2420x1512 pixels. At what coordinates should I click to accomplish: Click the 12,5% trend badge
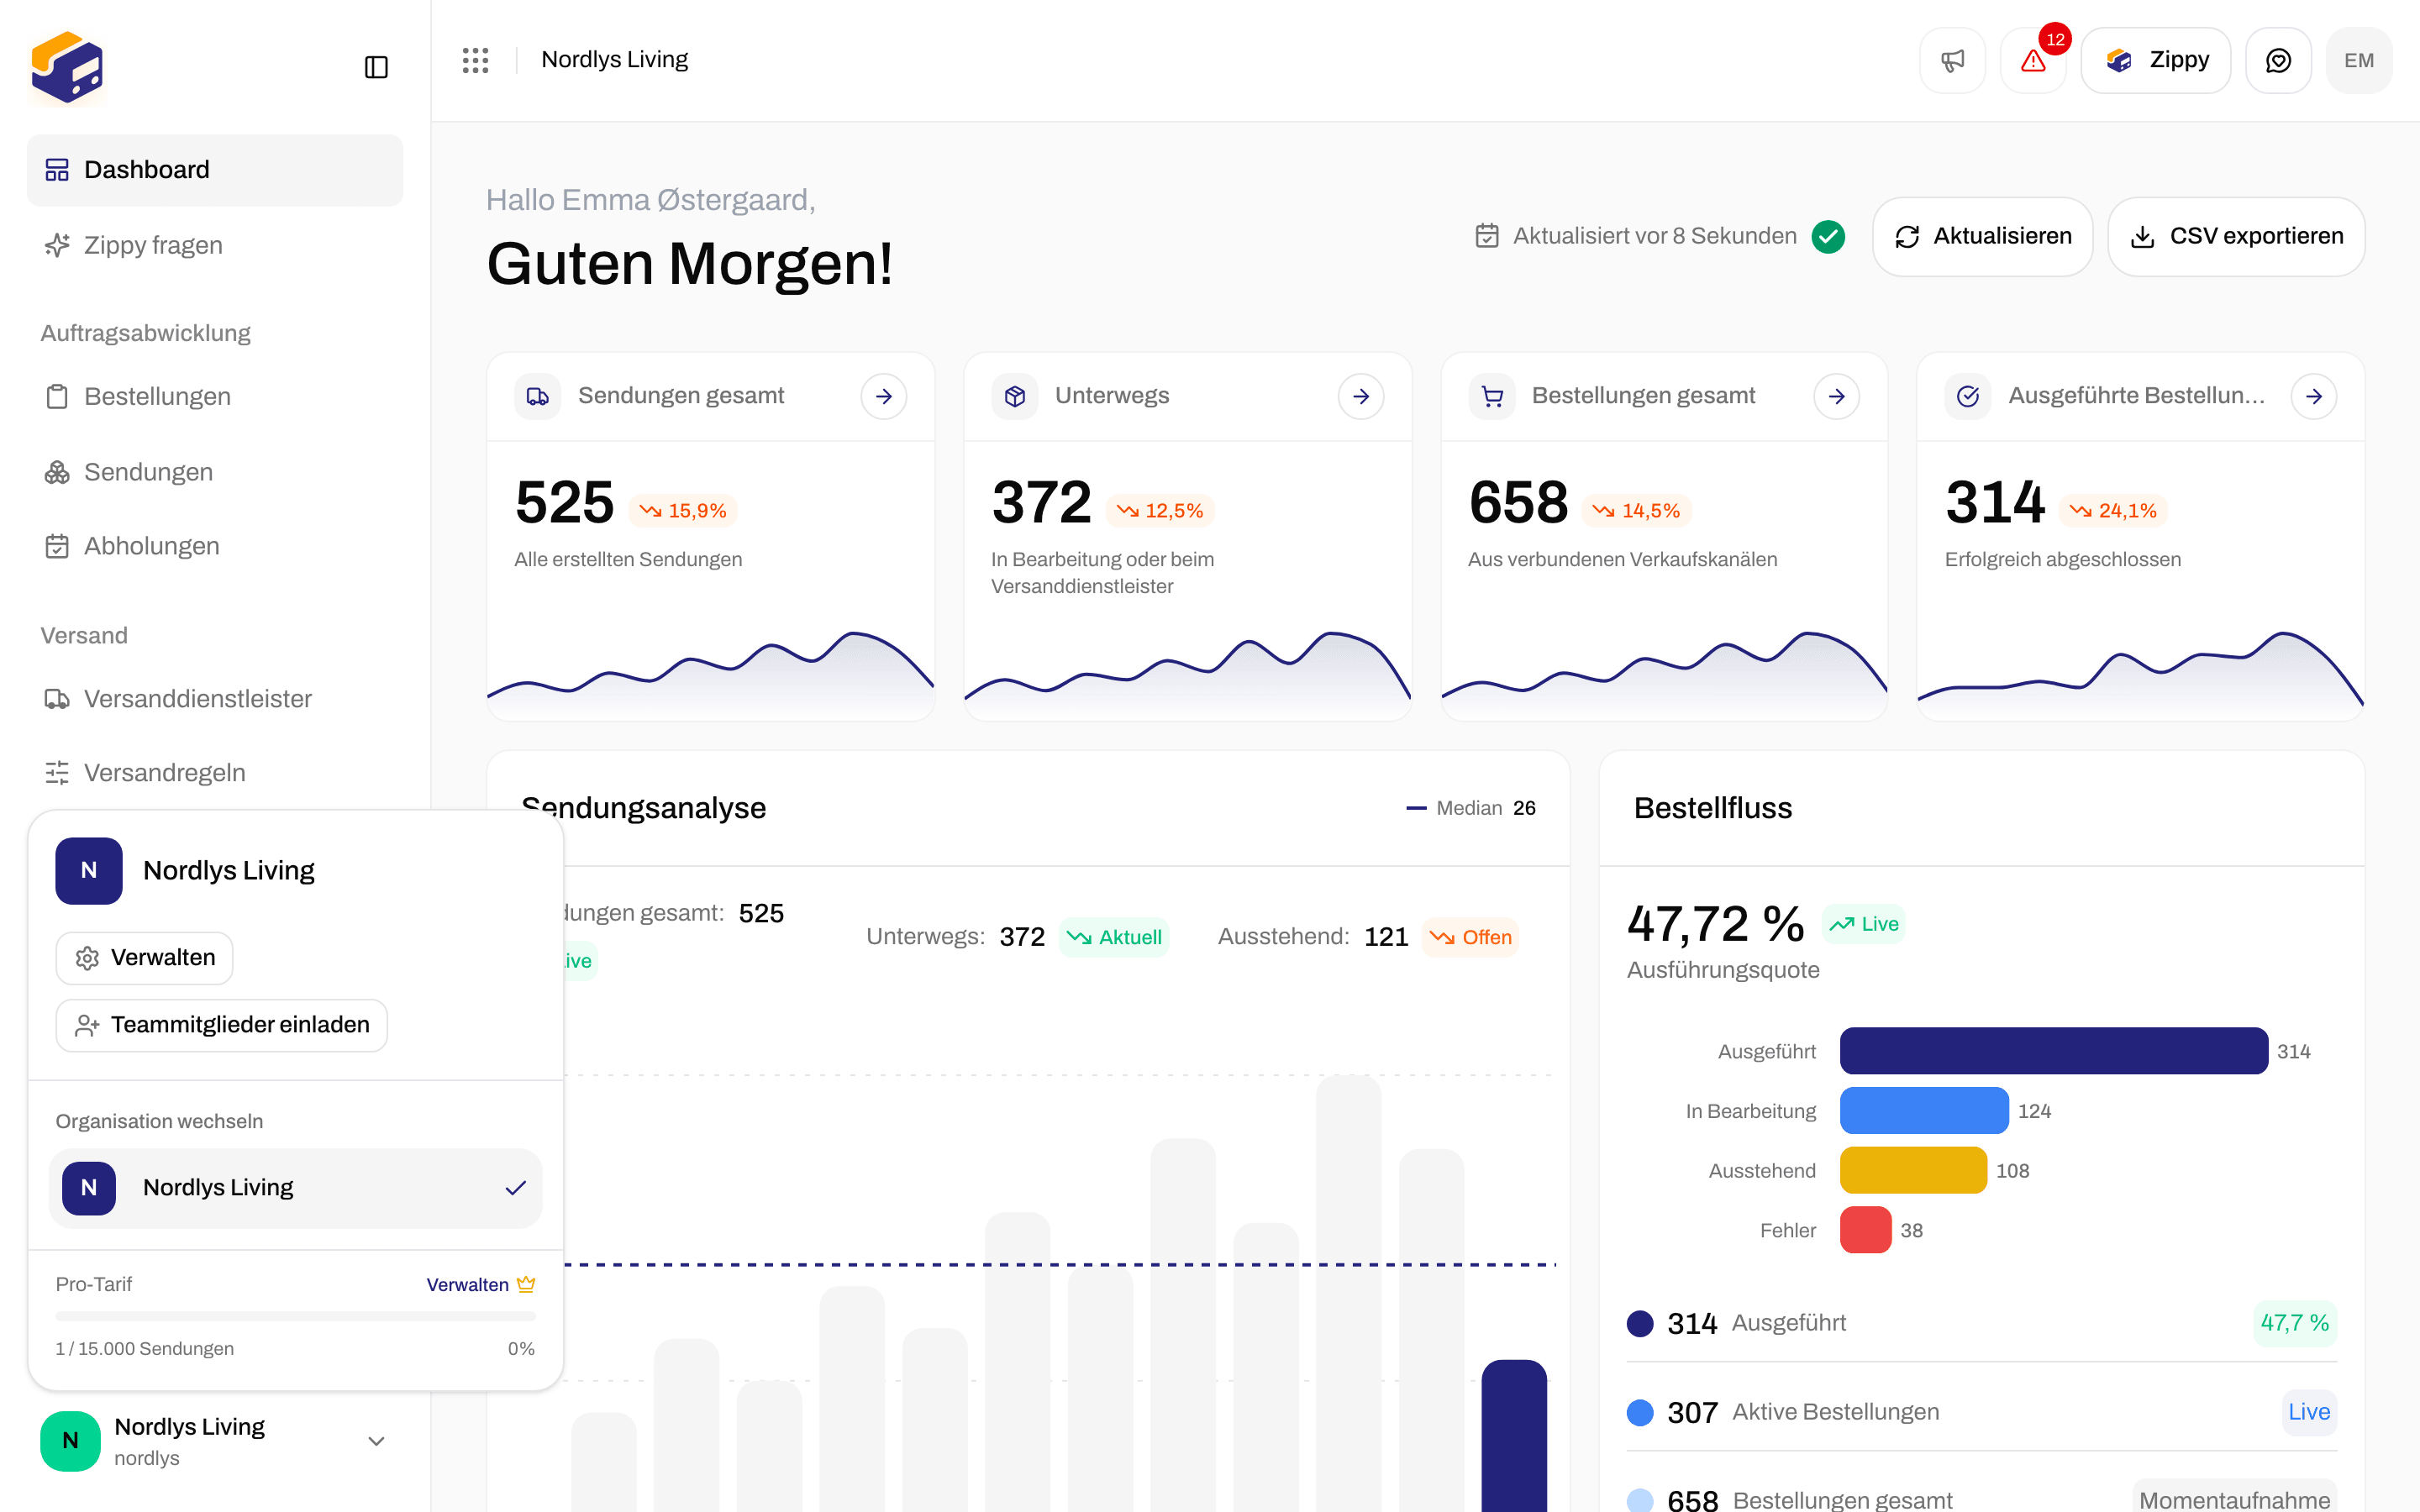pyautogui.click(x=1161, y=511)
